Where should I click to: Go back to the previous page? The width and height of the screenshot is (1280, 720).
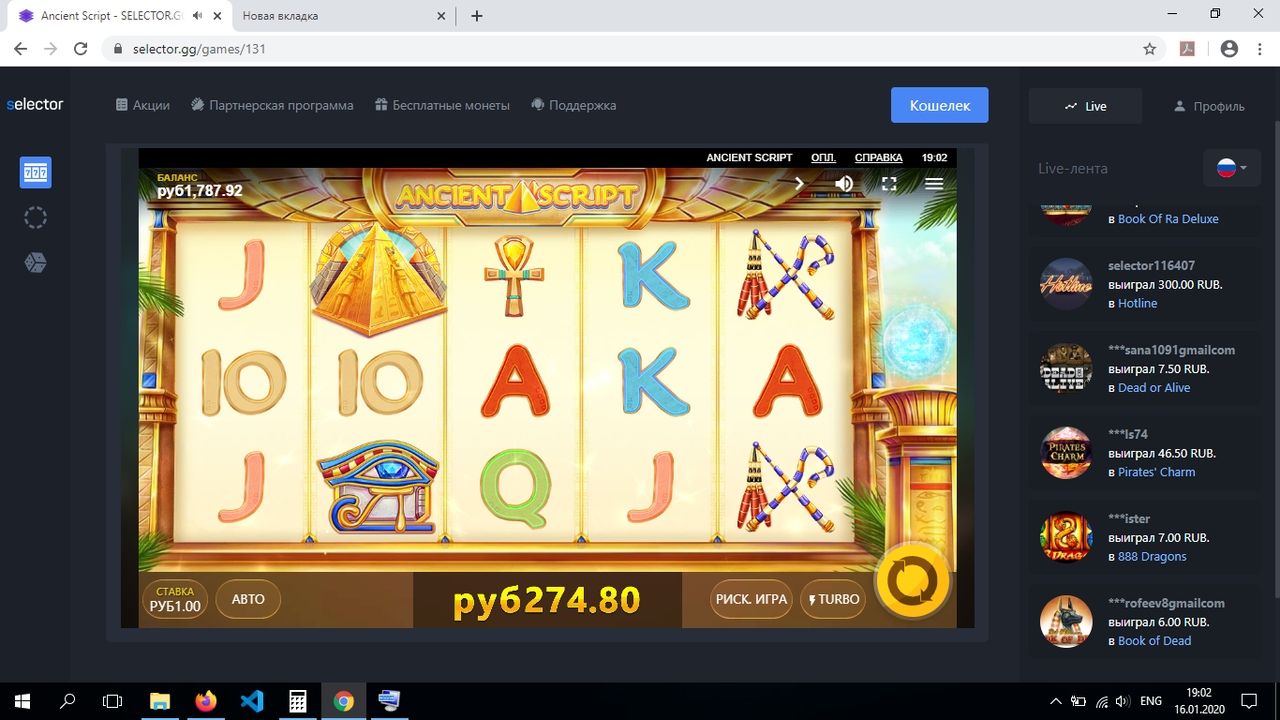20,49
